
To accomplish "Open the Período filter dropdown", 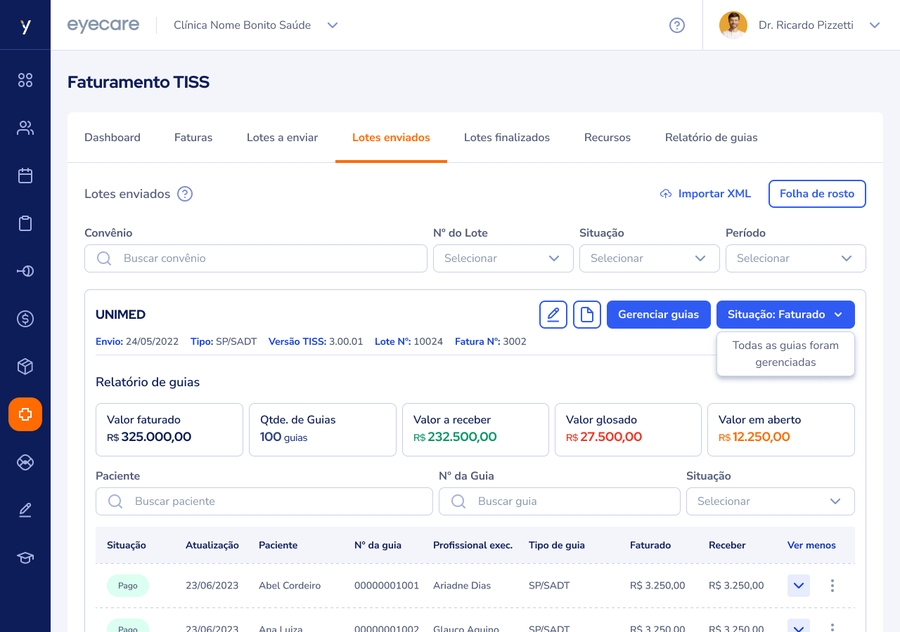I will (x=795, y=258).
